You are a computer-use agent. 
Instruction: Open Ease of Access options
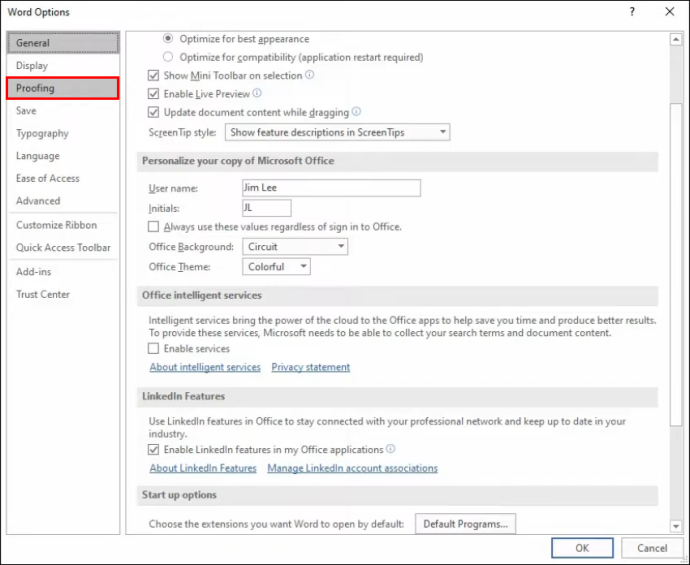click(63, 178)
